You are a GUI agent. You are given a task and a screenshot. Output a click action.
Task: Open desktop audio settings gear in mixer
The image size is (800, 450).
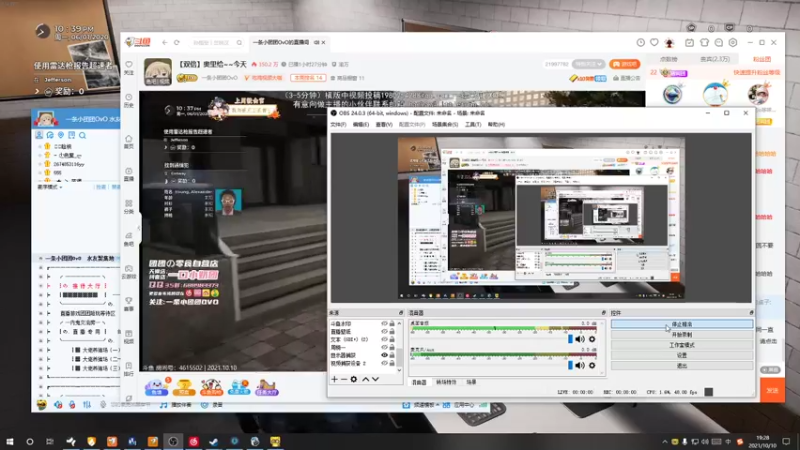(x=592, y=339)
